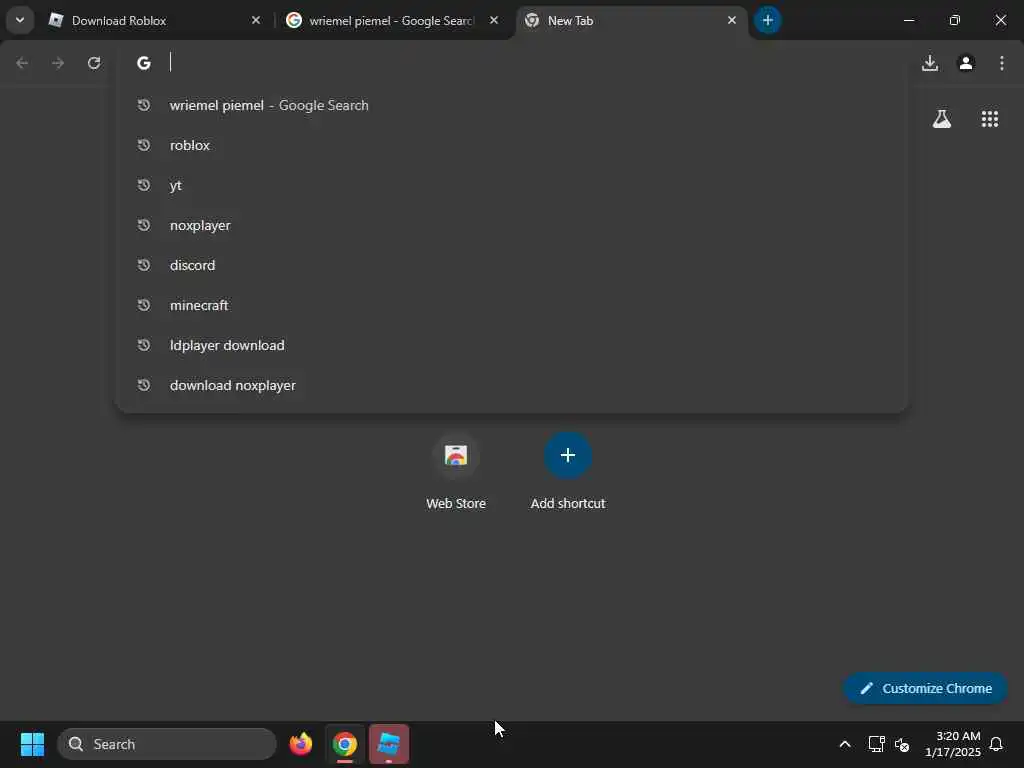
Task: Open Firefox from the taskbar
Action: (x=301, y=744)
